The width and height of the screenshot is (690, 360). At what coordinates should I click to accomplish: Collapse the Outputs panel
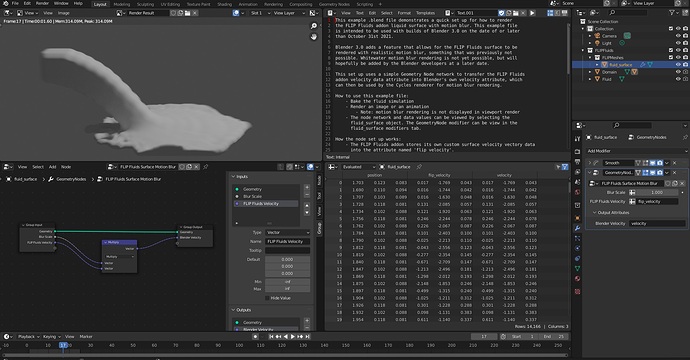coord(233,310)
